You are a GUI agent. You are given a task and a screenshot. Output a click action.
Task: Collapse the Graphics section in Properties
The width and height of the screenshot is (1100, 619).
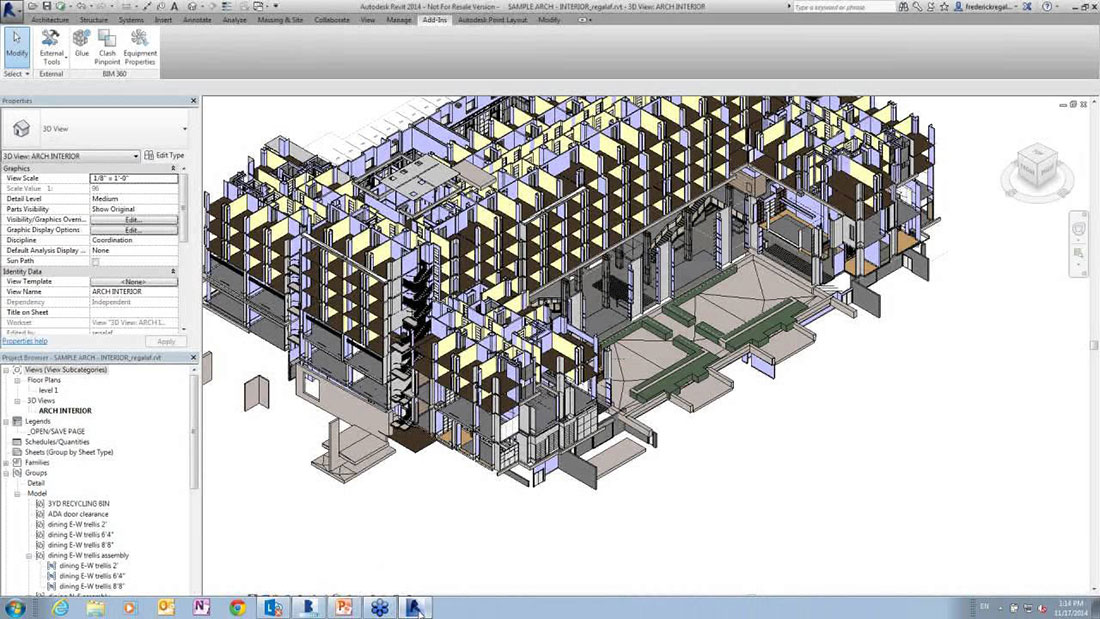tap(173, 168)
